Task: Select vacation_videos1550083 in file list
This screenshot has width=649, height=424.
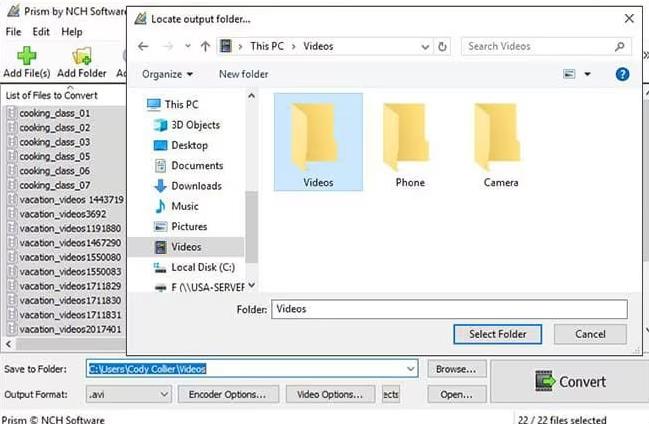Action: (x=70, y=272)
